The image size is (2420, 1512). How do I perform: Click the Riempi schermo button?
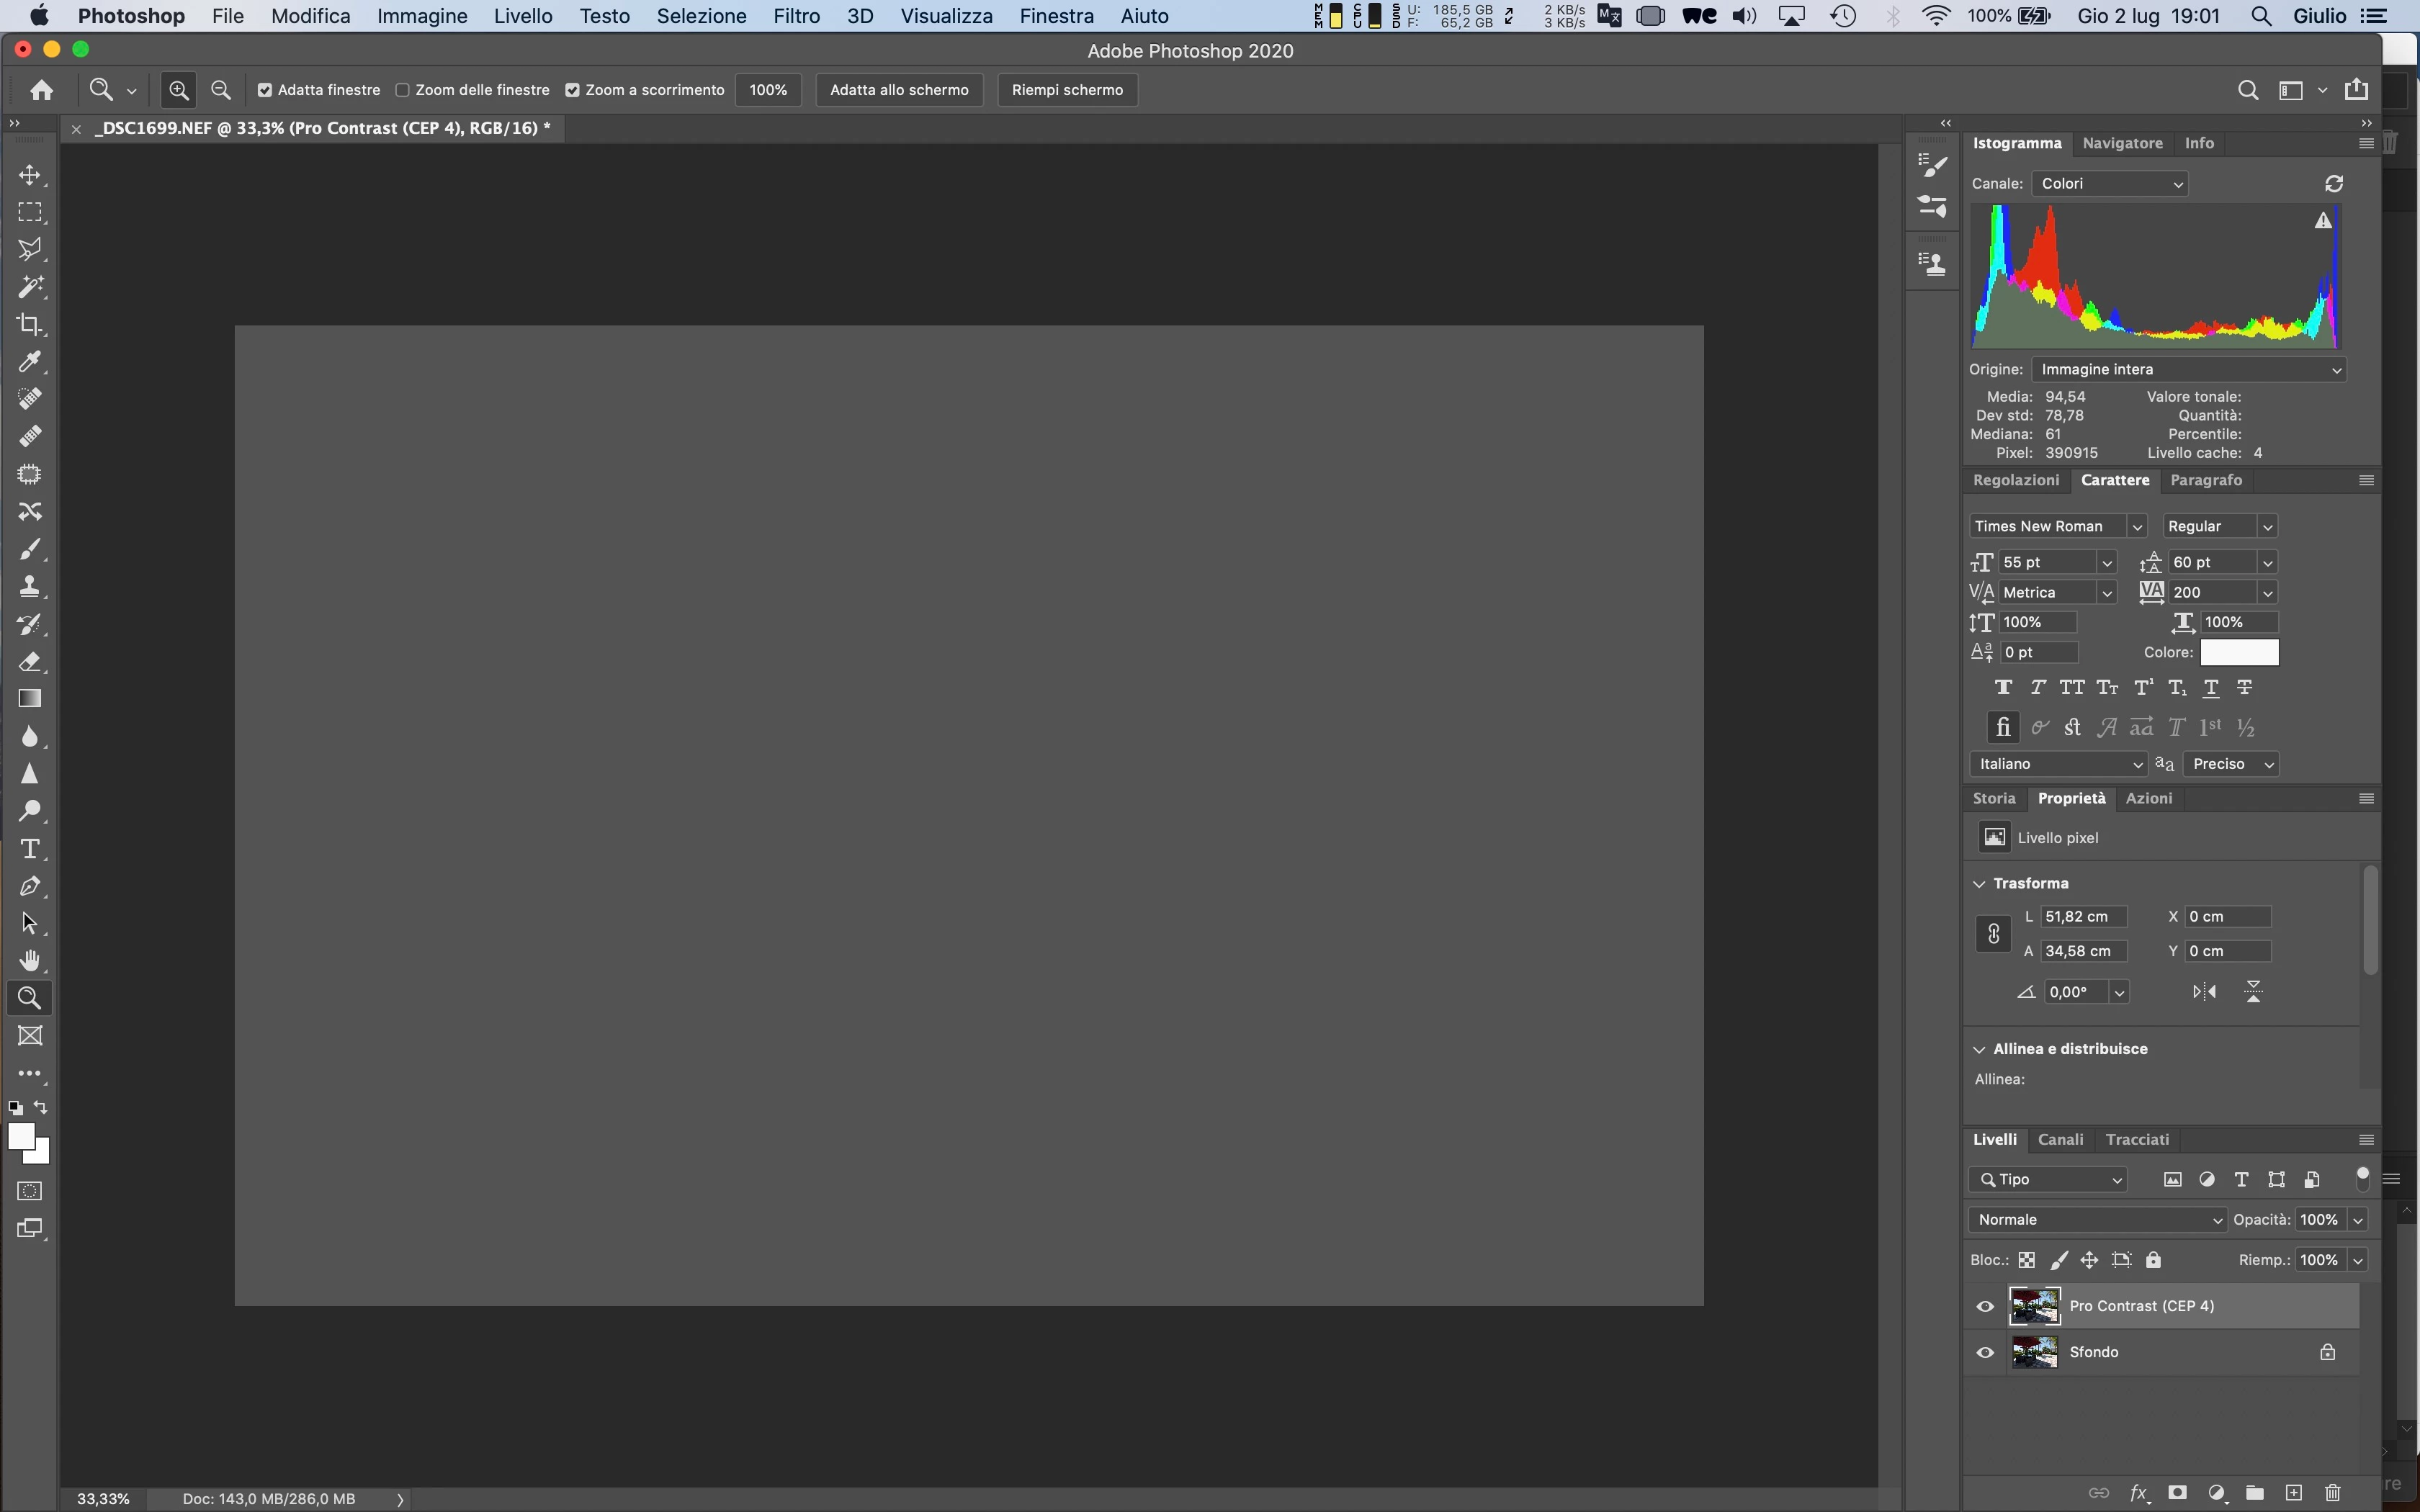1067,90
